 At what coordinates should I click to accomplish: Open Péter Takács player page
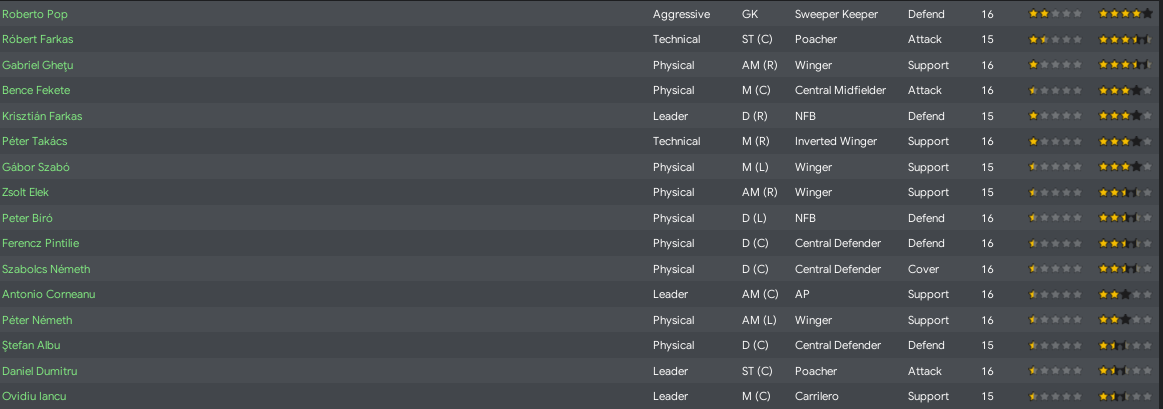tap(35, 141)
